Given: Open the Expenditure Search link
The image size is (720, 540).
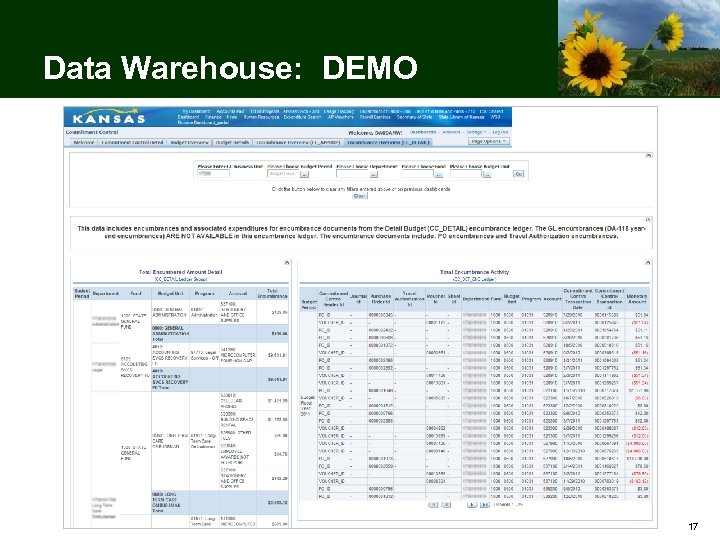Looking at the screenshot, I should coord(302,117).
